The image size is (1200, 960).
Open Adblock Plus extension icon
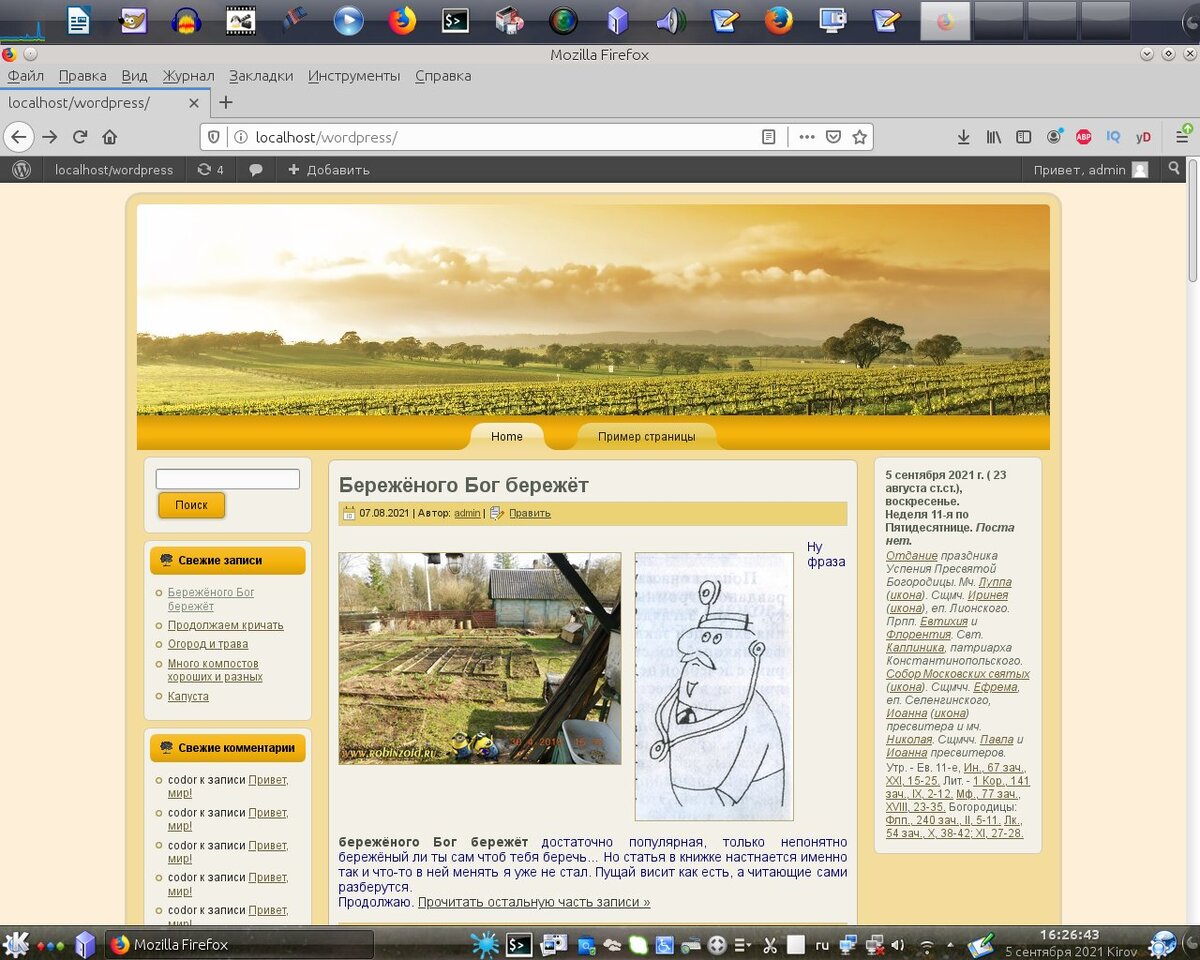pos(1084,137)
